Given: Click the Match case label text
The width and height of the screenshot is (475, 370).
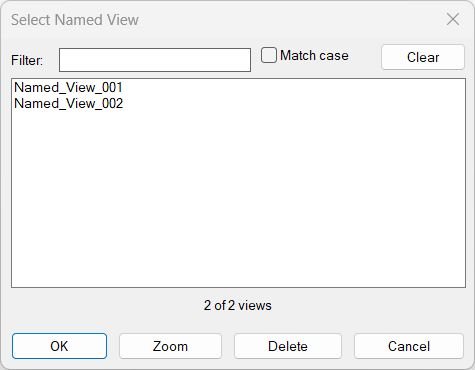Looking at the screenshot, I should pyautogui.click(x=314, y=55).
